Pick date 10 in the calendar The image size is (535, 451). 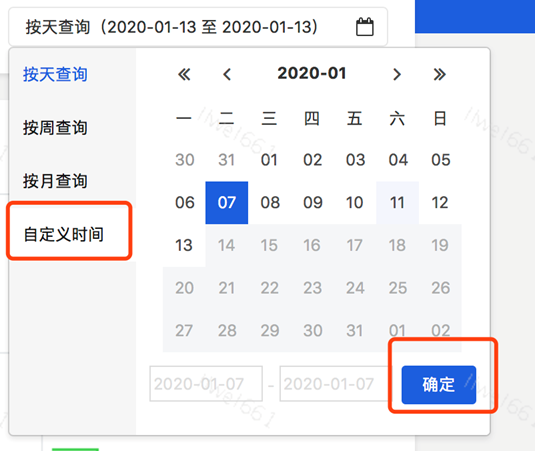point(355,203)
